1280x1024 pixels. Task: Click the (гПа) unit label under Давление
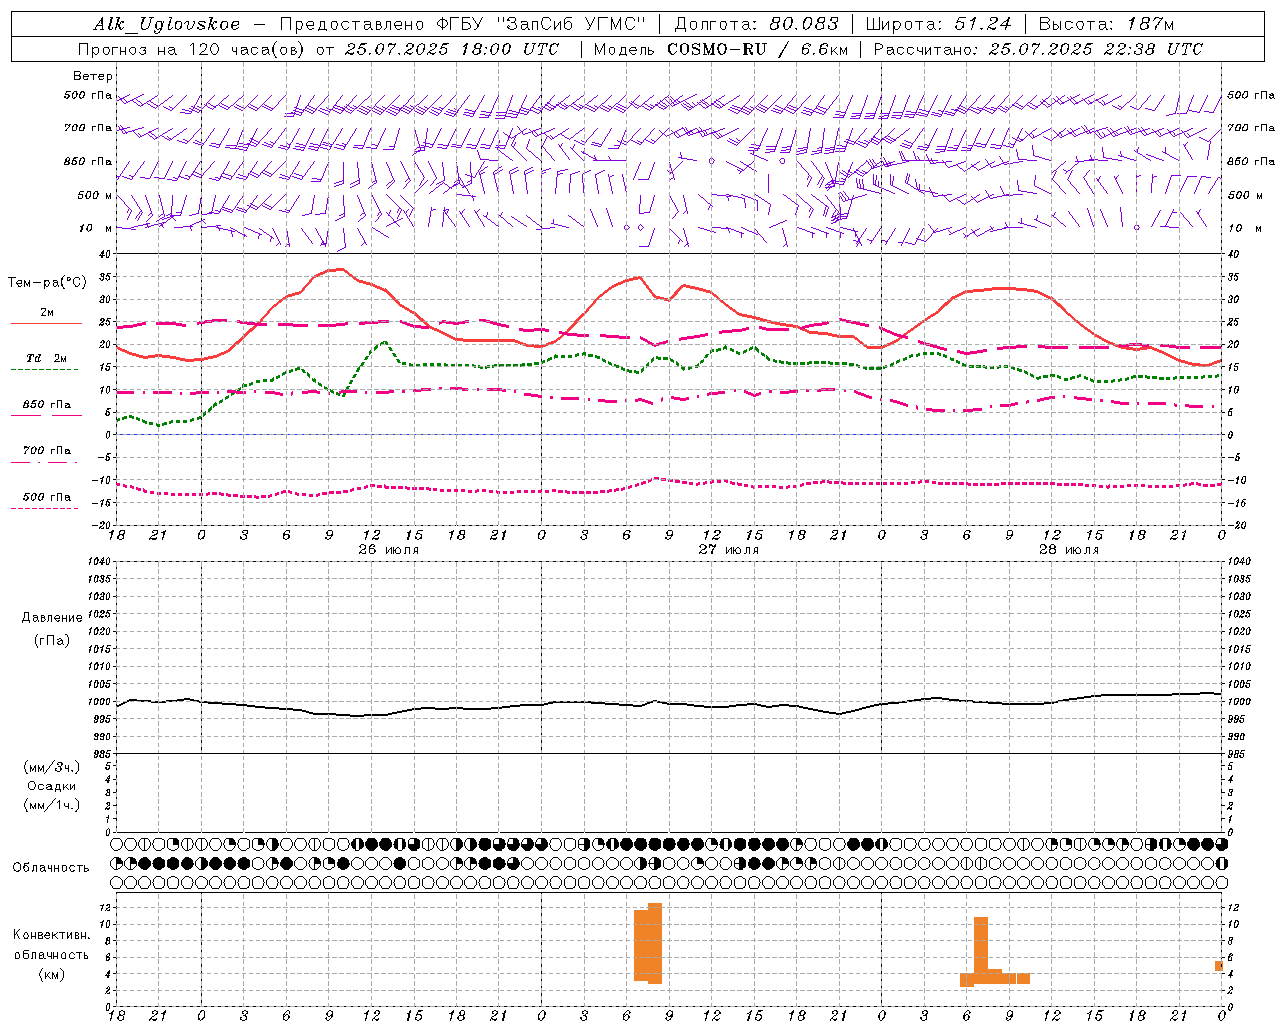point(52,640)
